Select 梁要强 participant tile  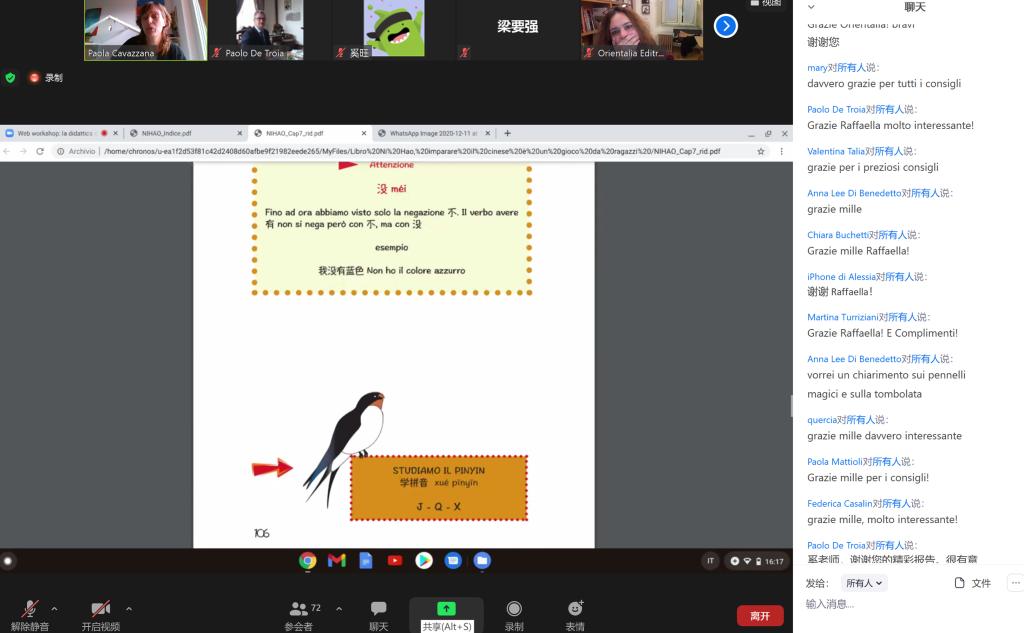518,30
